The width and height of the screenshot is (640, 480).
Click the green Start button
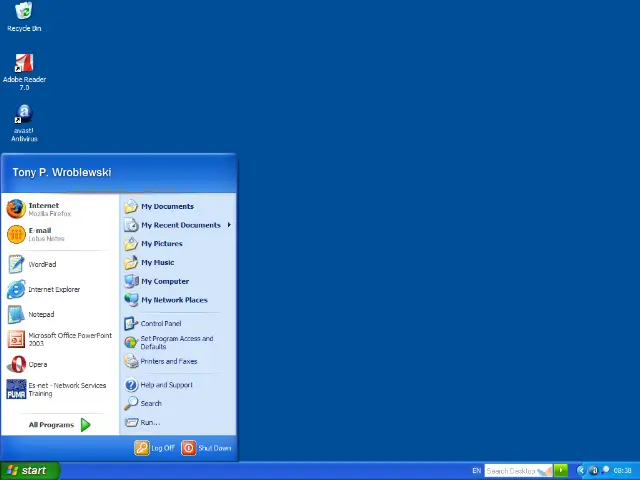[29, 470]
